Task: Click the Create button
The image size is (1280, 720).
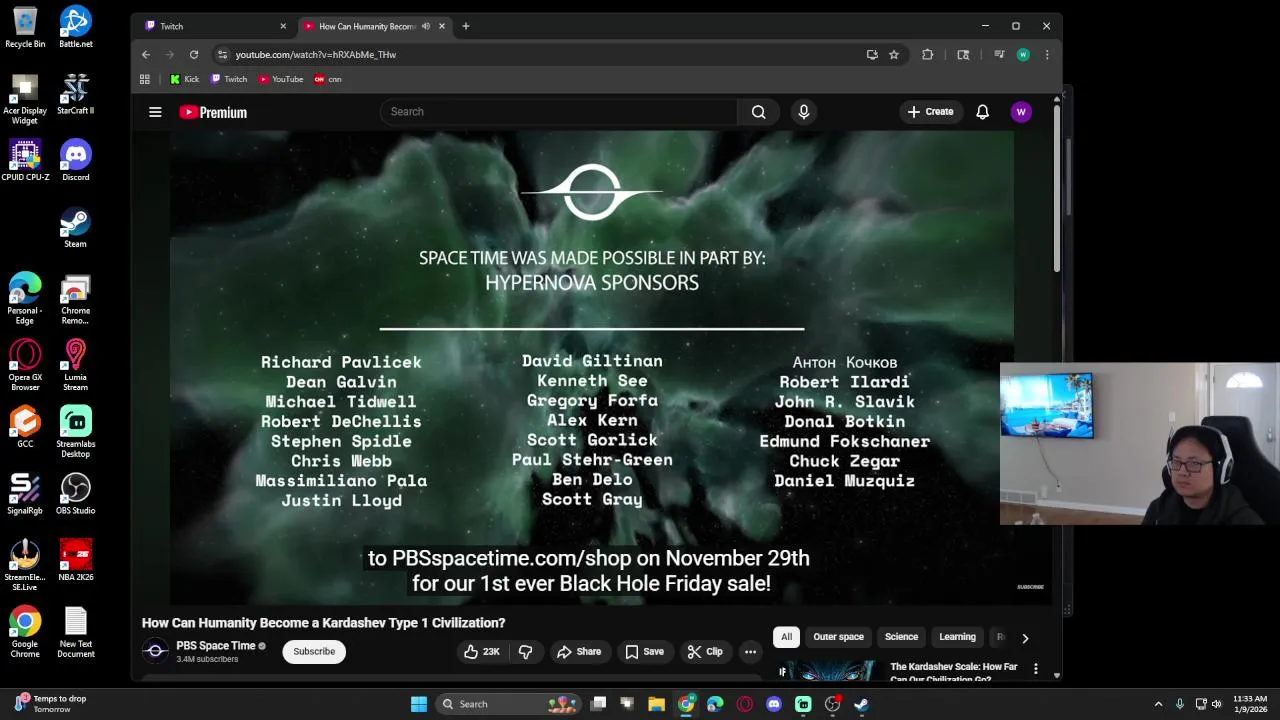Action: [x=930, y=112]
